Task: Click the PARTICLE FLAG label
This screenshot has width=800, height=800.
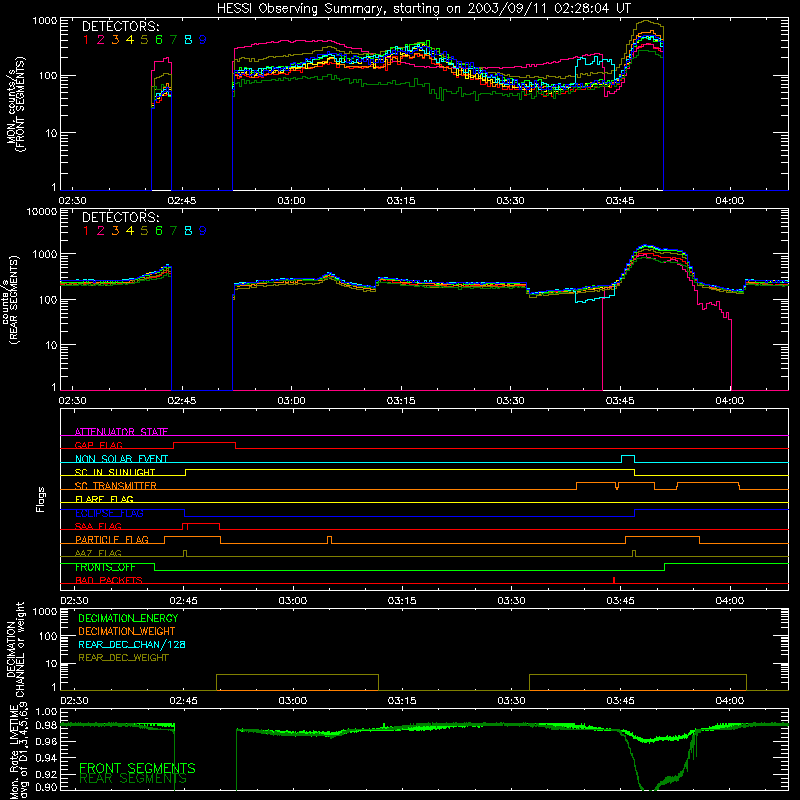Action: 112,540
